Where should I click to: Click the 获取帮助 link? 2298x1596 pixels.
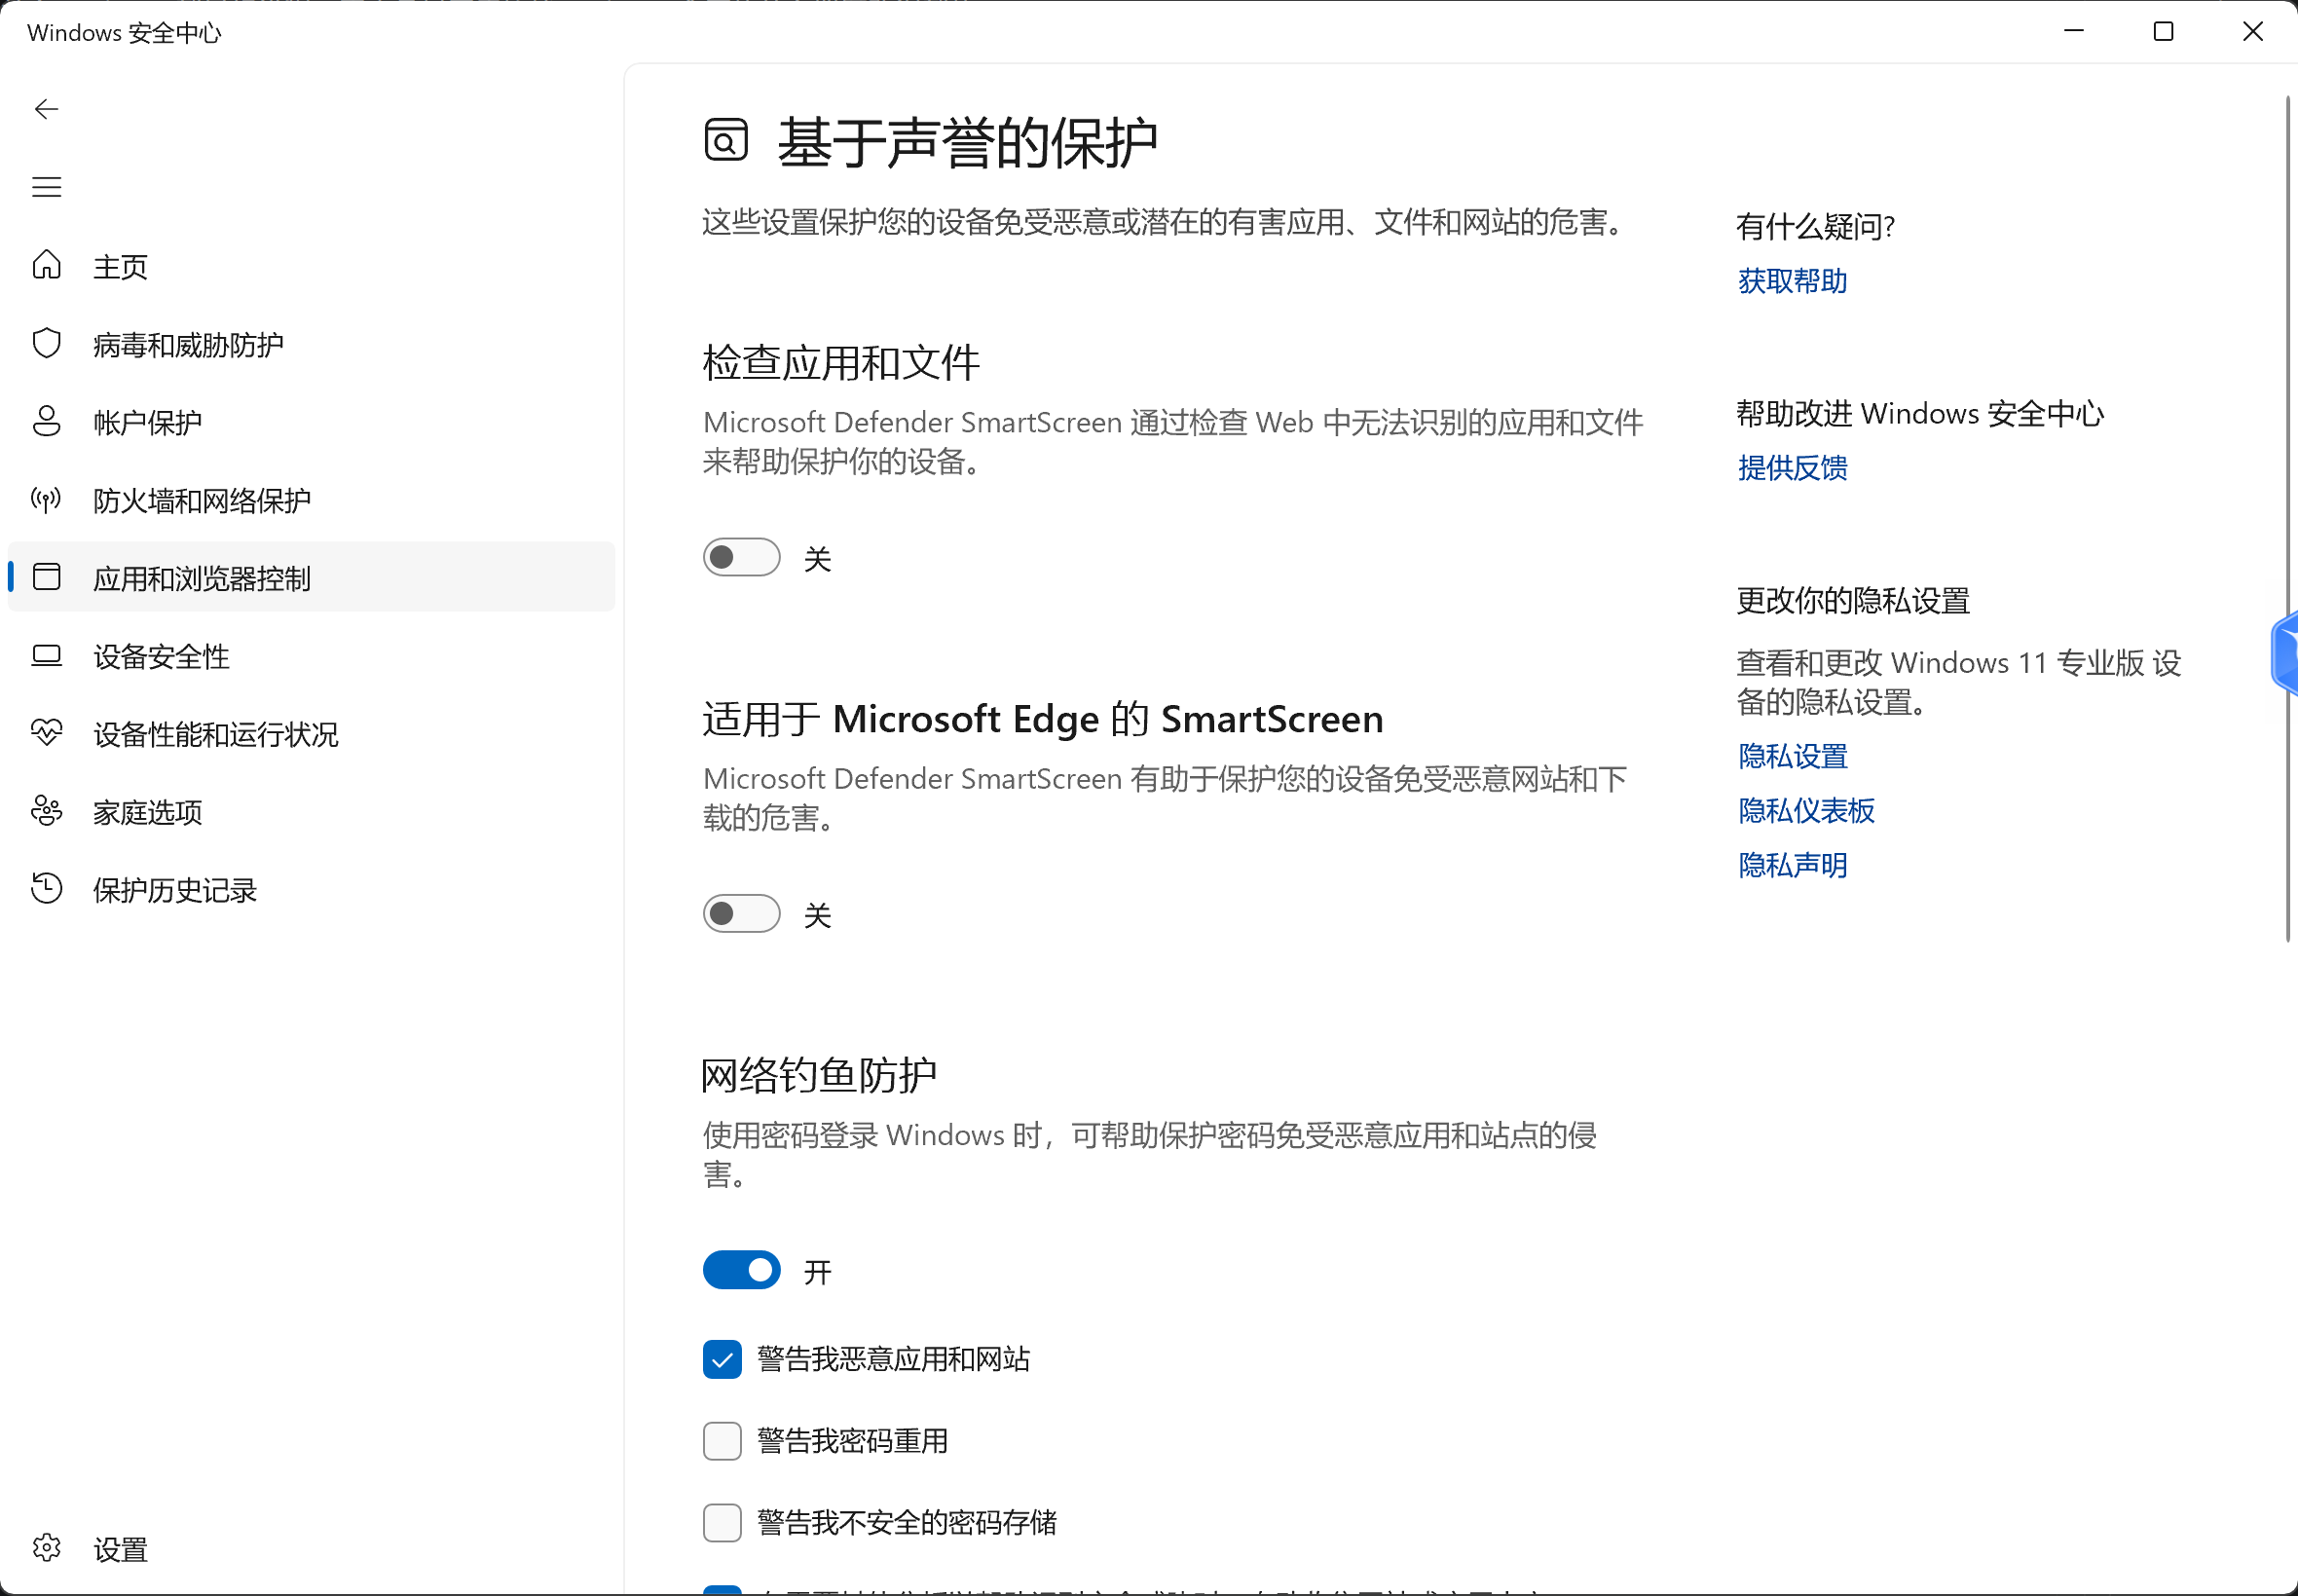click(1792, 281)
